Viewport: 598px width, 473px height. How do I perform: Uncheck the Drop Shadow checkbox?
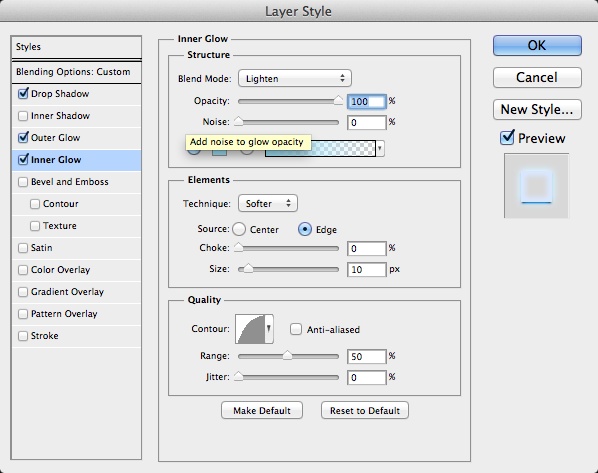(23, 93)
